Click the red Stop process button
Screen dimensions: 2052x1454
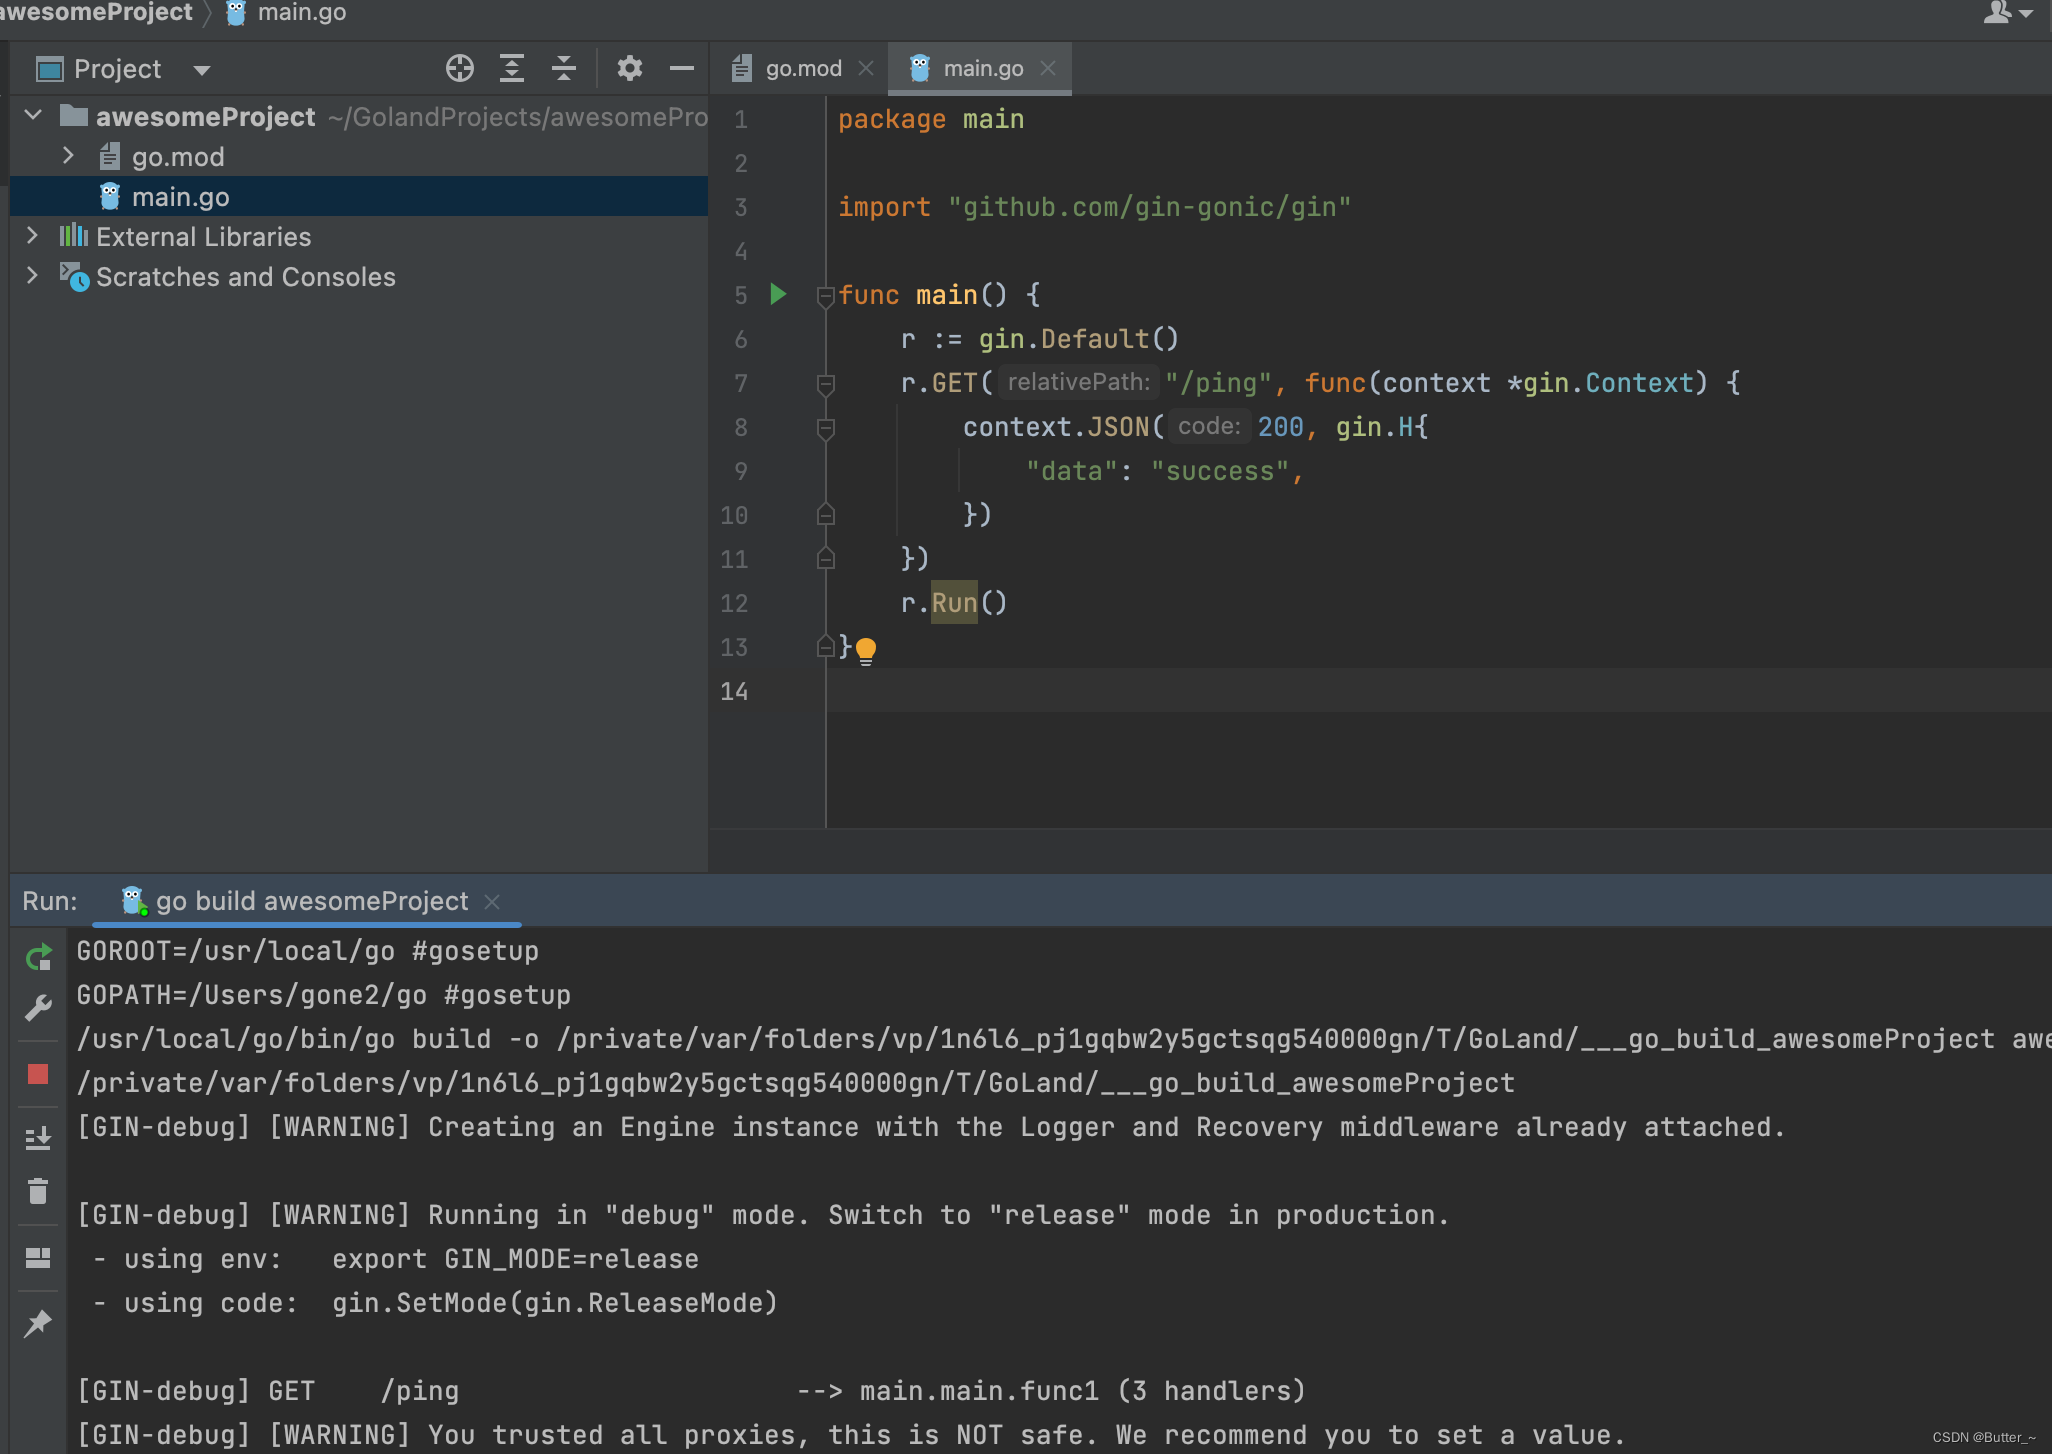(x=38, y=1074)
